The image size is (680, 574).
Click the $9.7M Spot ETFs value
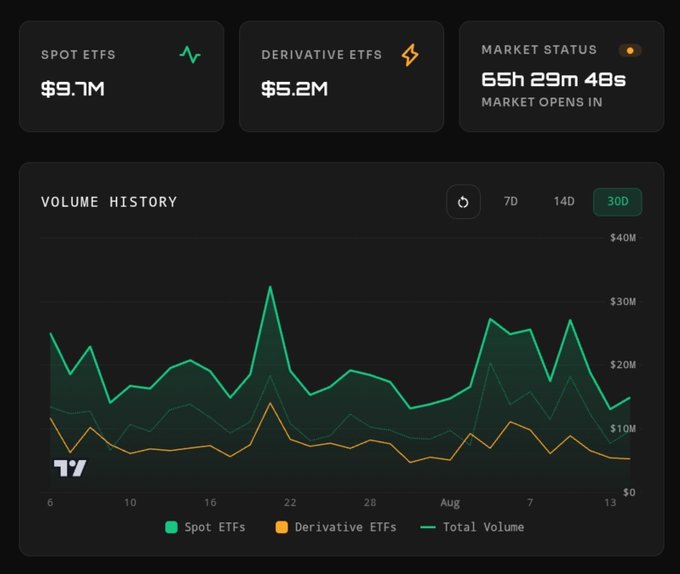tap(72, 89)
